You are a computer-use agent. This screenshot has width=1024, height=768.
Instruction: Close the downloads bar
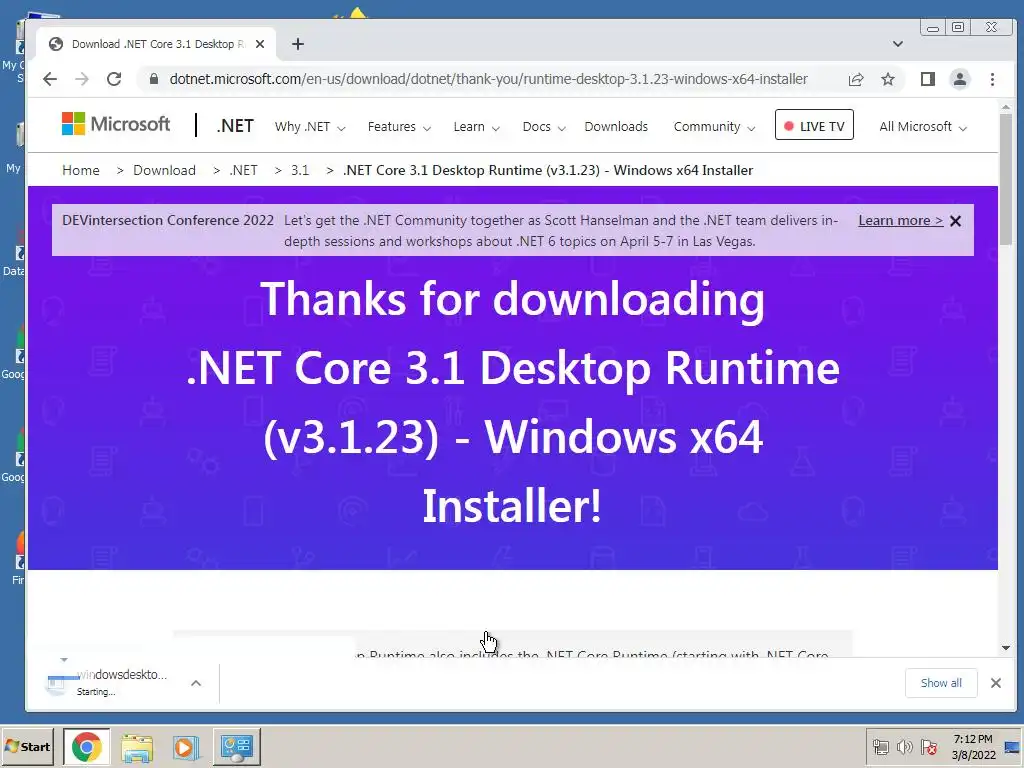click(x=995, y=683)
